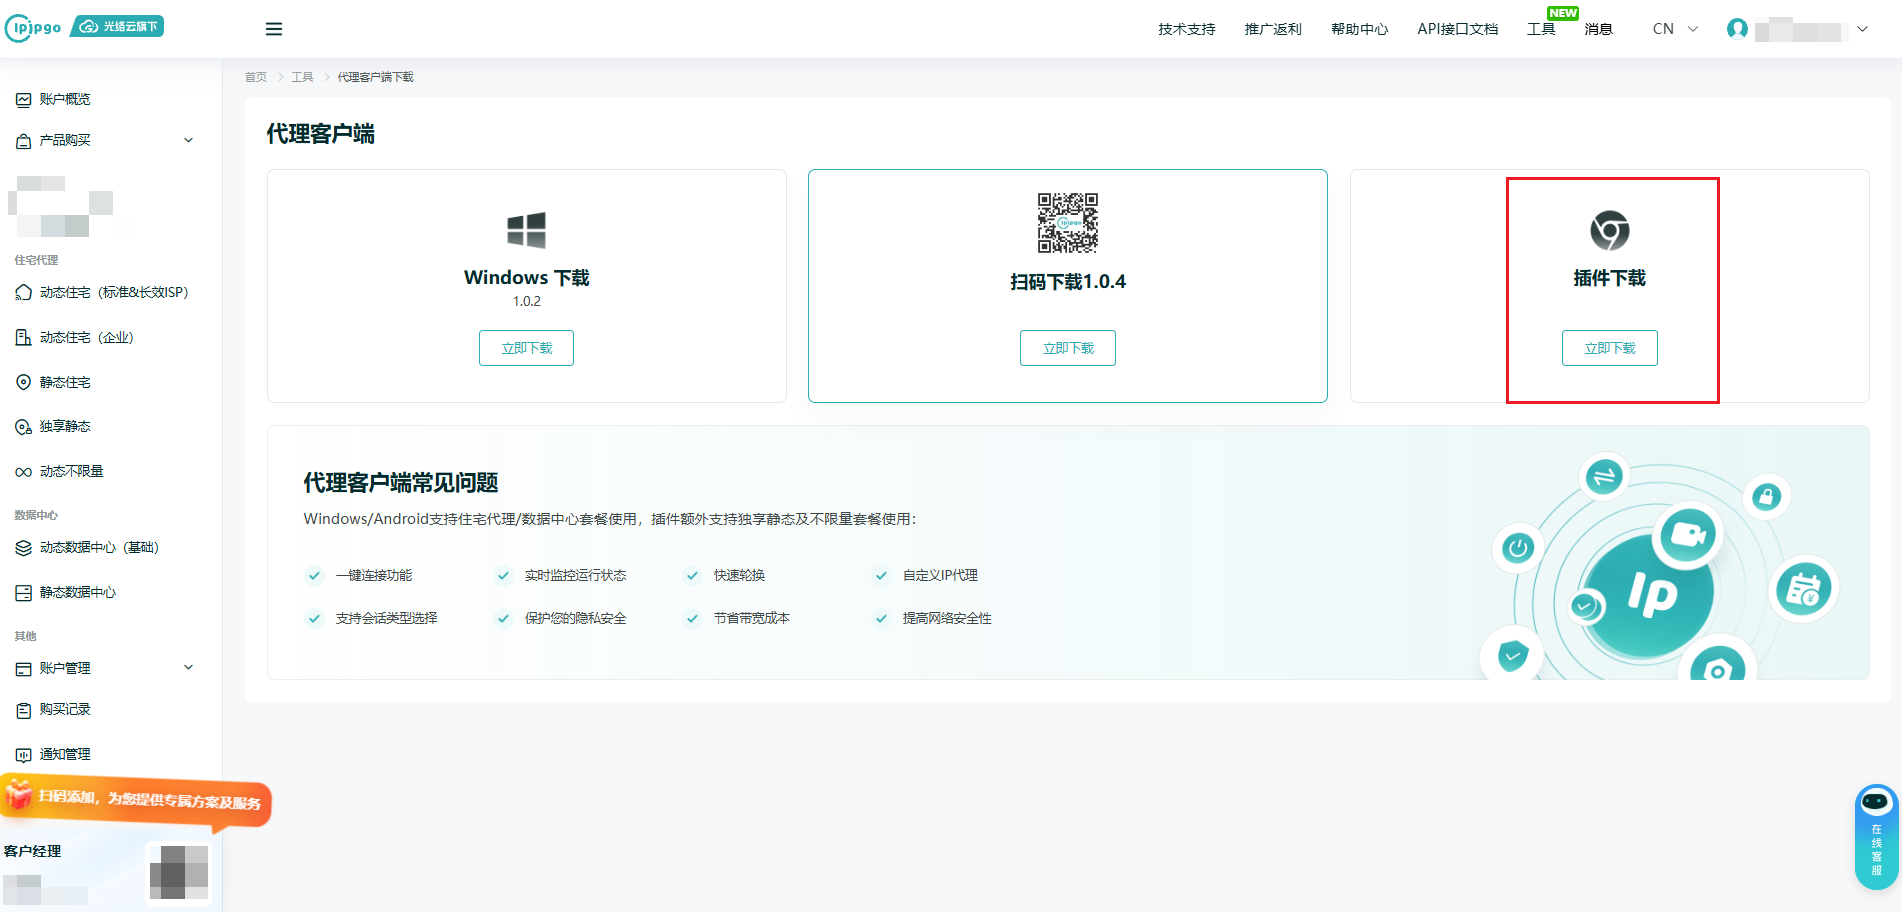Screen dimensions: 1902x912
Task: Open the 工具 menu marked NEW
Action: coord(1541,29)
